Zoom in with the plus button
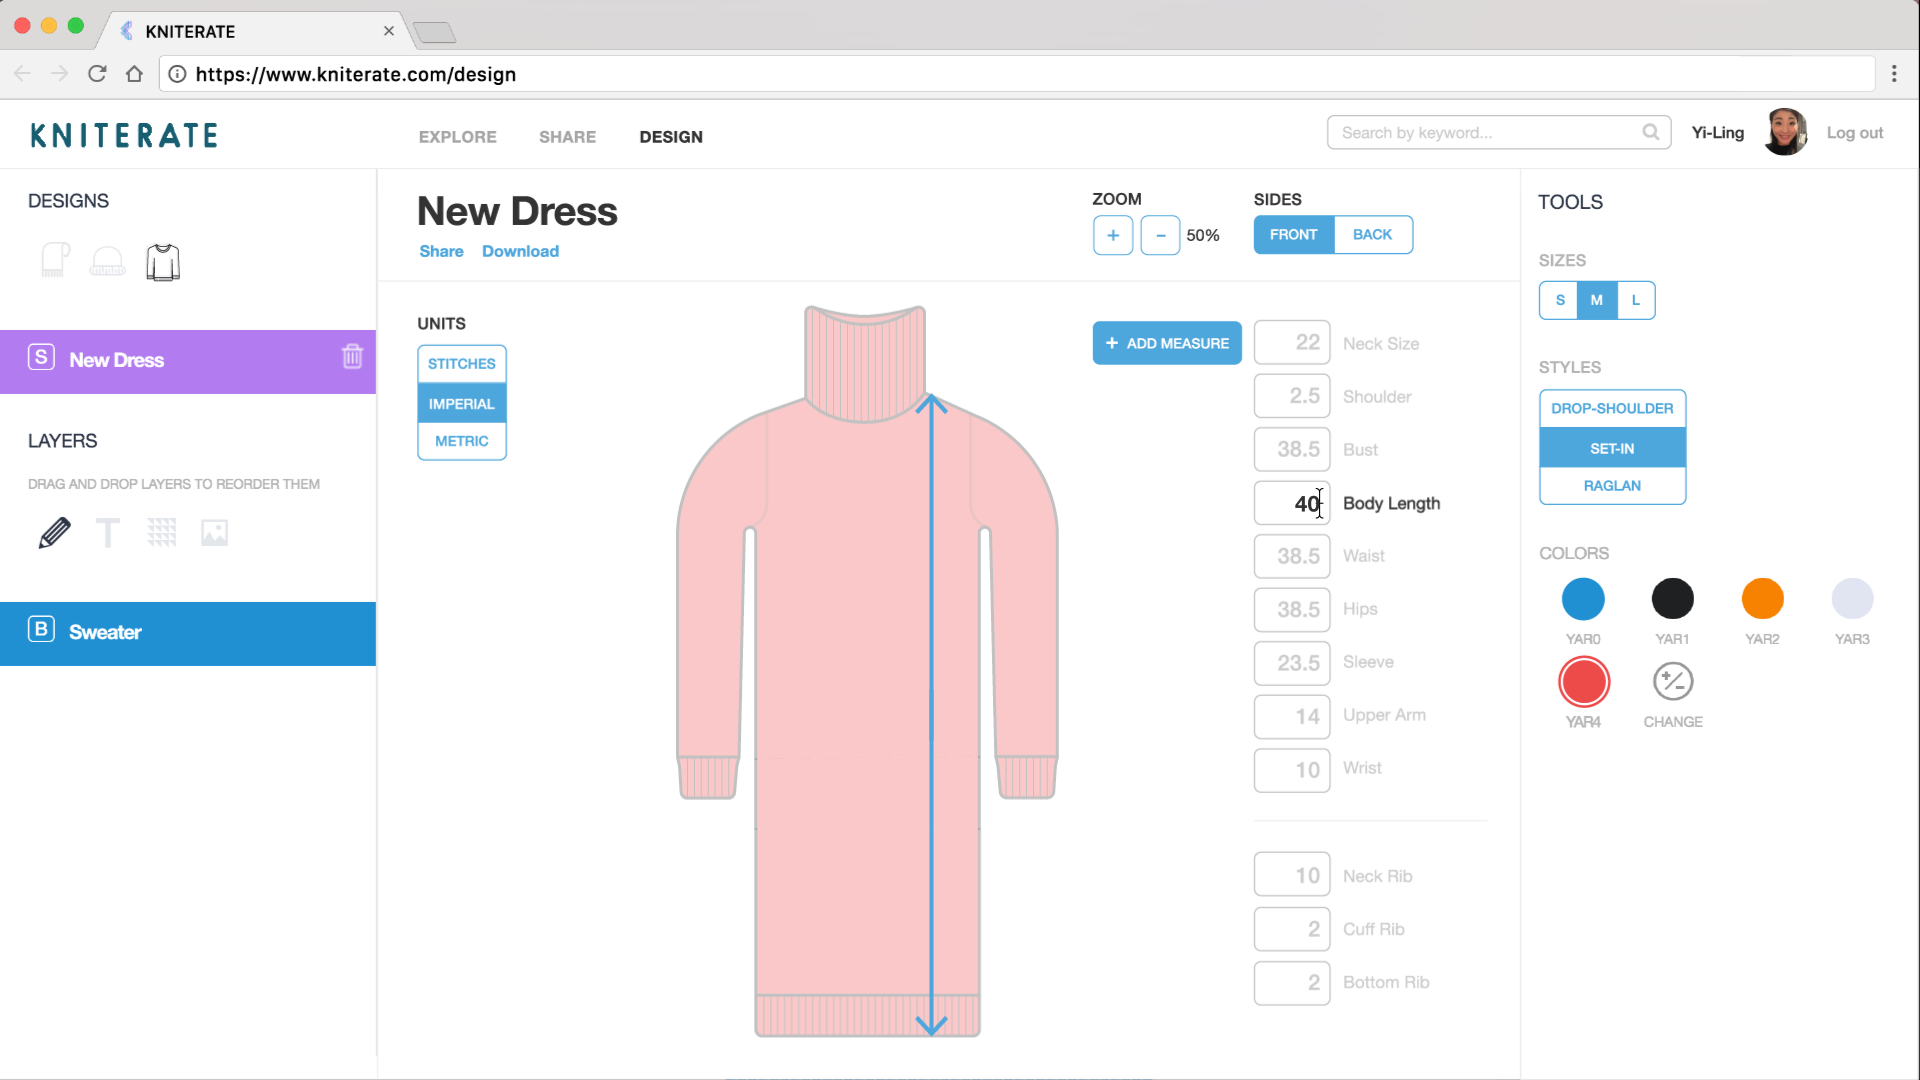Viewport: 1920px width, 1080px height. click(1113, 236)
